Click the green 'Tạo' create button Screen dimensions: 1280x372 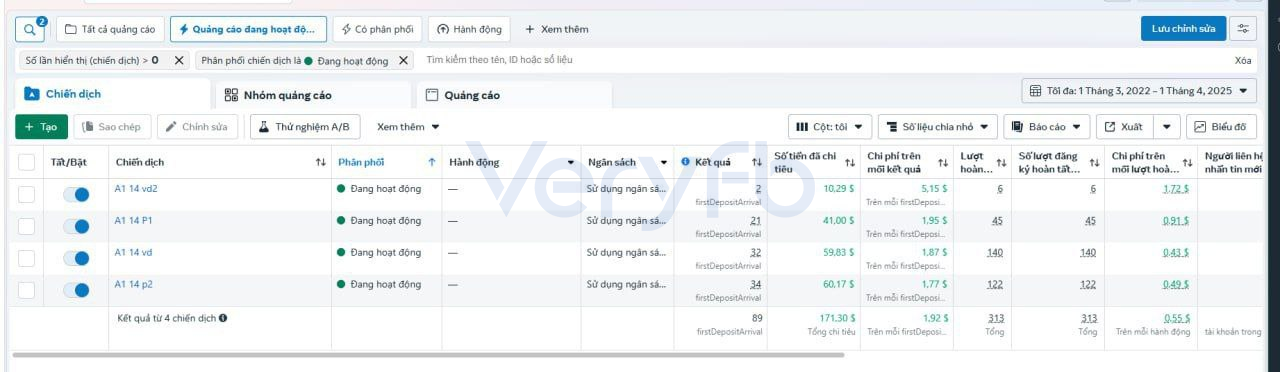coord(41,127)
